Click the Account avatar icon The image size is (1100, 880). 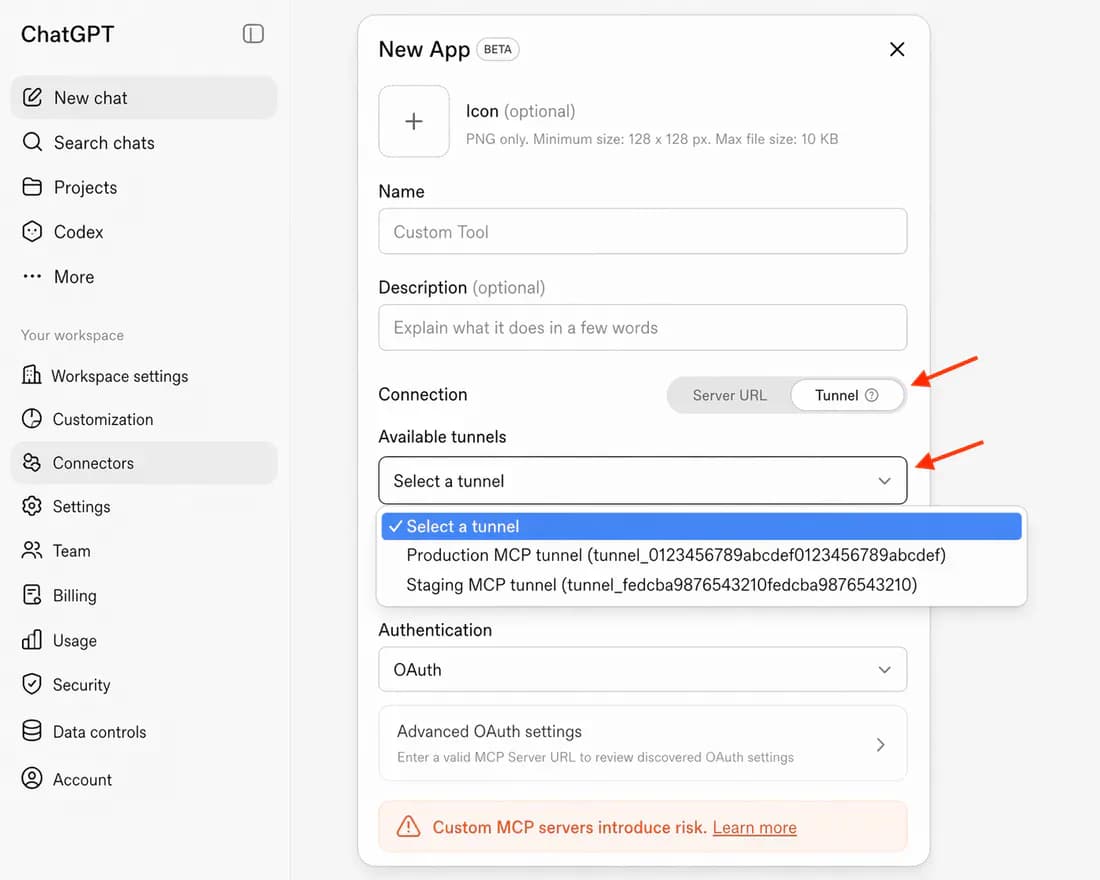tap(32, 778)
